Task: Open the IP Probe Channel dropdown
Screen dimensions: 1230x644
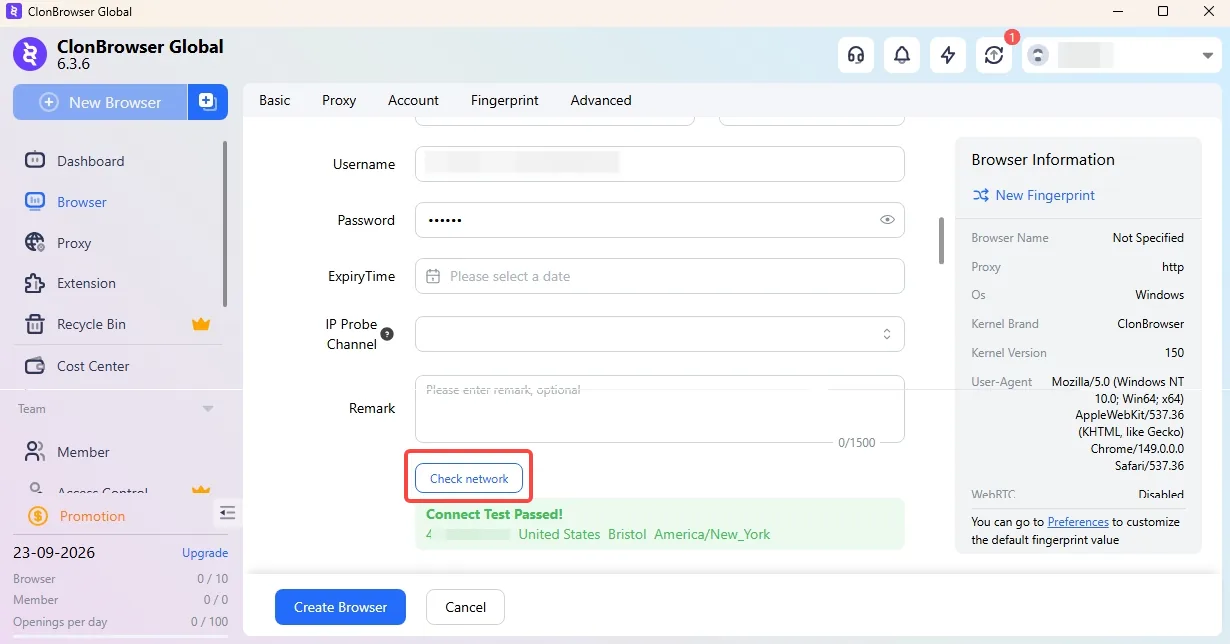Action: point(660,334)
